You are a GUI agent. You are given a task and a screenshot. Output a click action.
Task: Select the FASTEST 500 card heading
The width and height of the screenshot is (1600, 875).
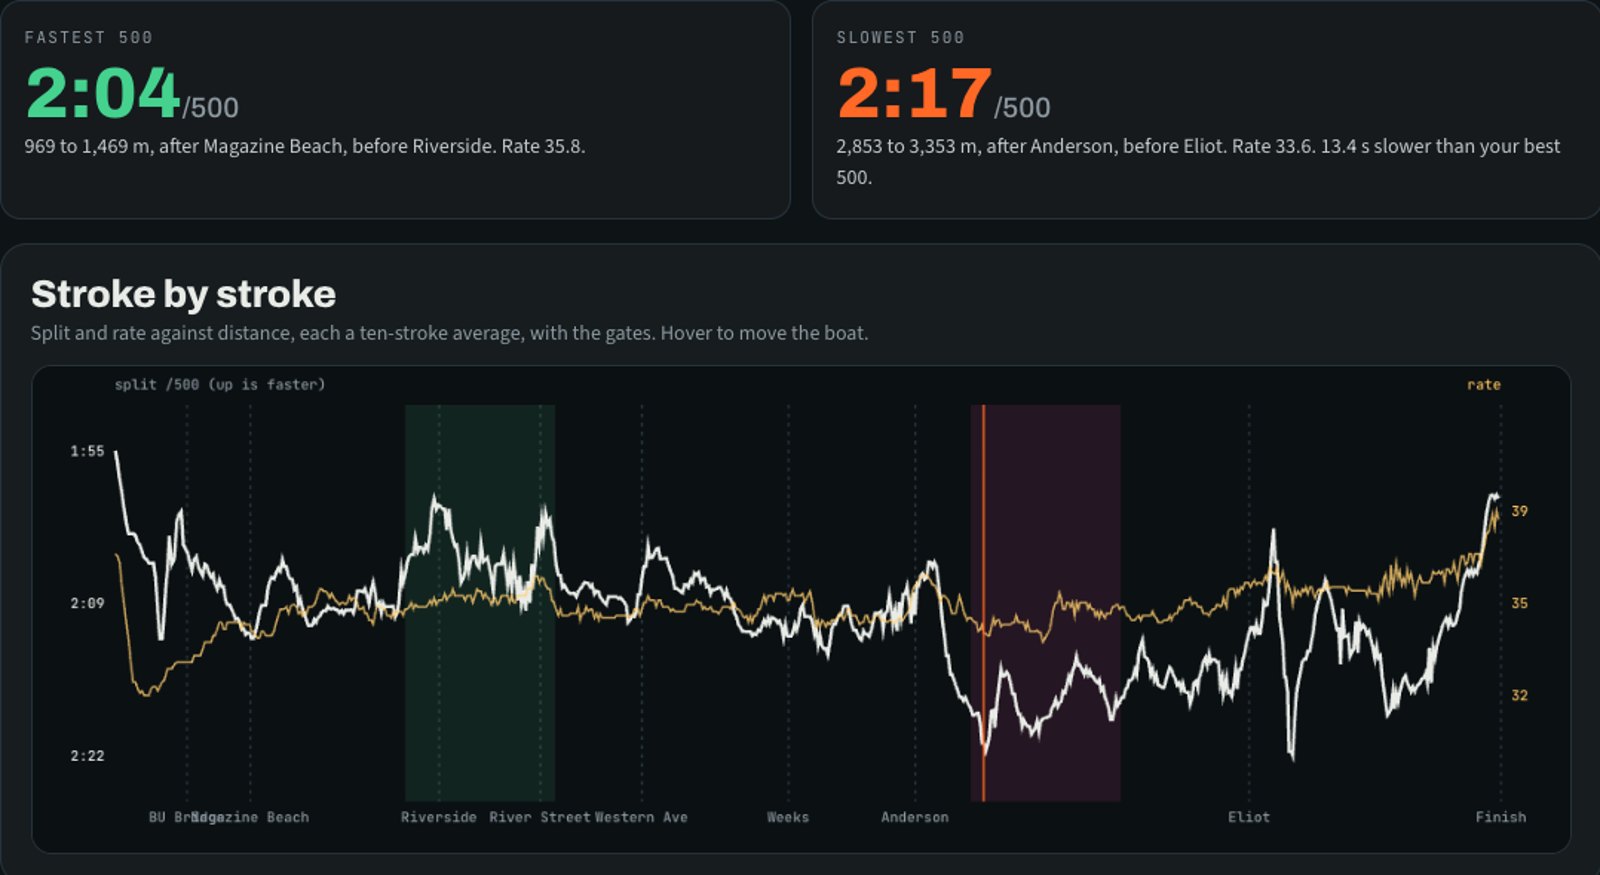point(89,37)
